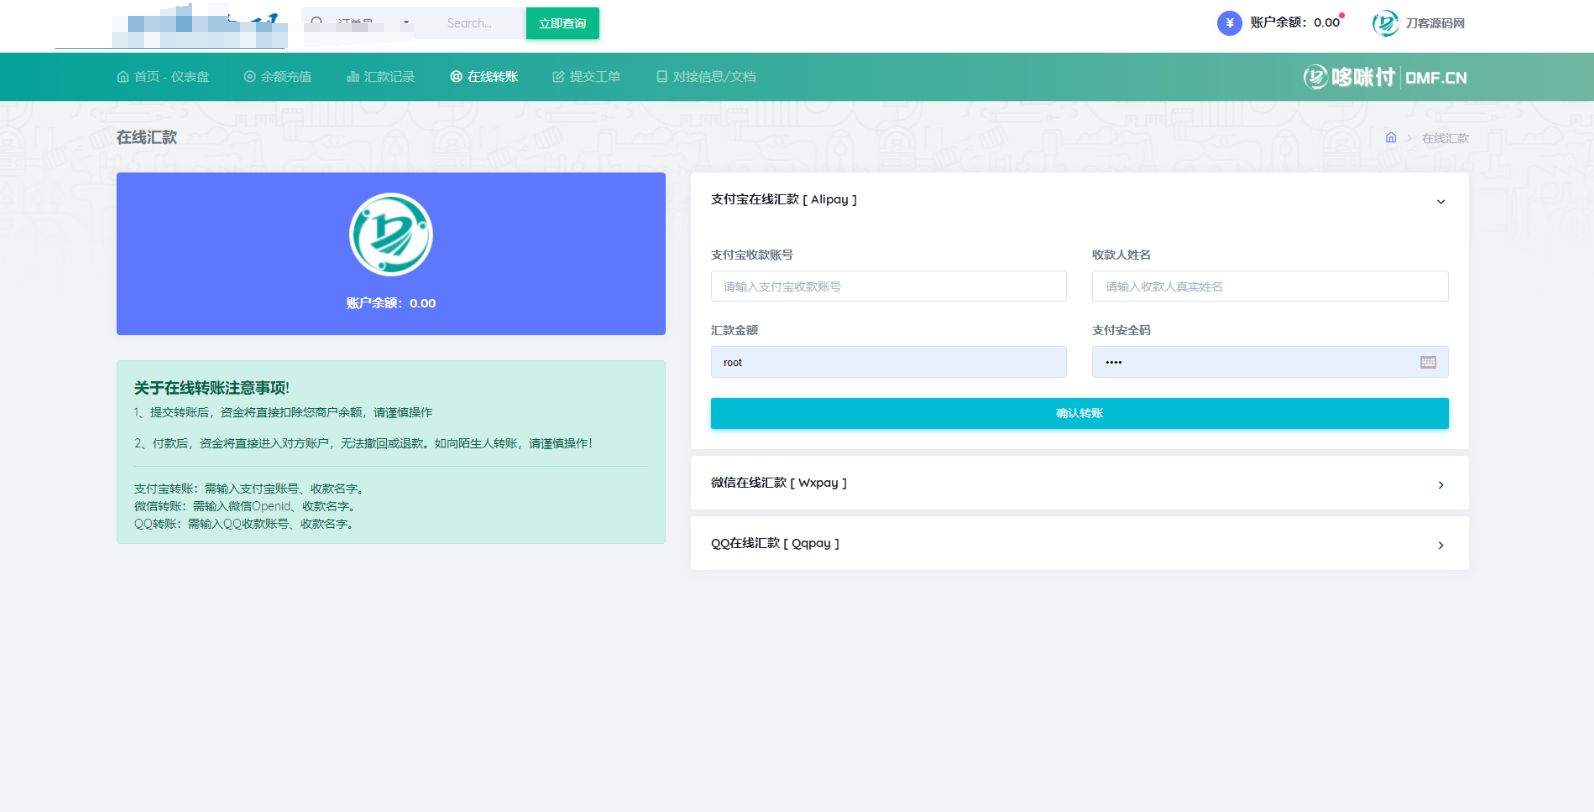
Task: Click the edit icon beside 提交工单
Action: tap(558, 77)
